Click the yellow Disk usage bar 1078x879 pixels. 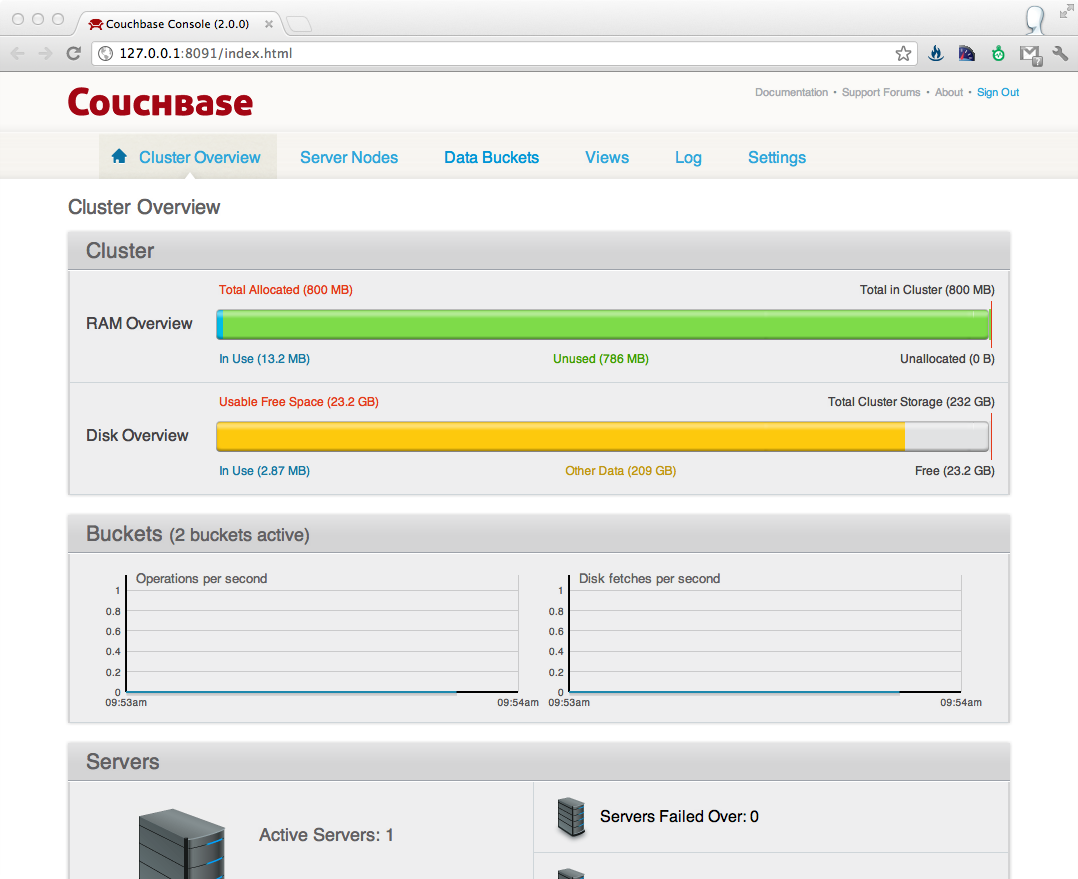tap(560, 436)
